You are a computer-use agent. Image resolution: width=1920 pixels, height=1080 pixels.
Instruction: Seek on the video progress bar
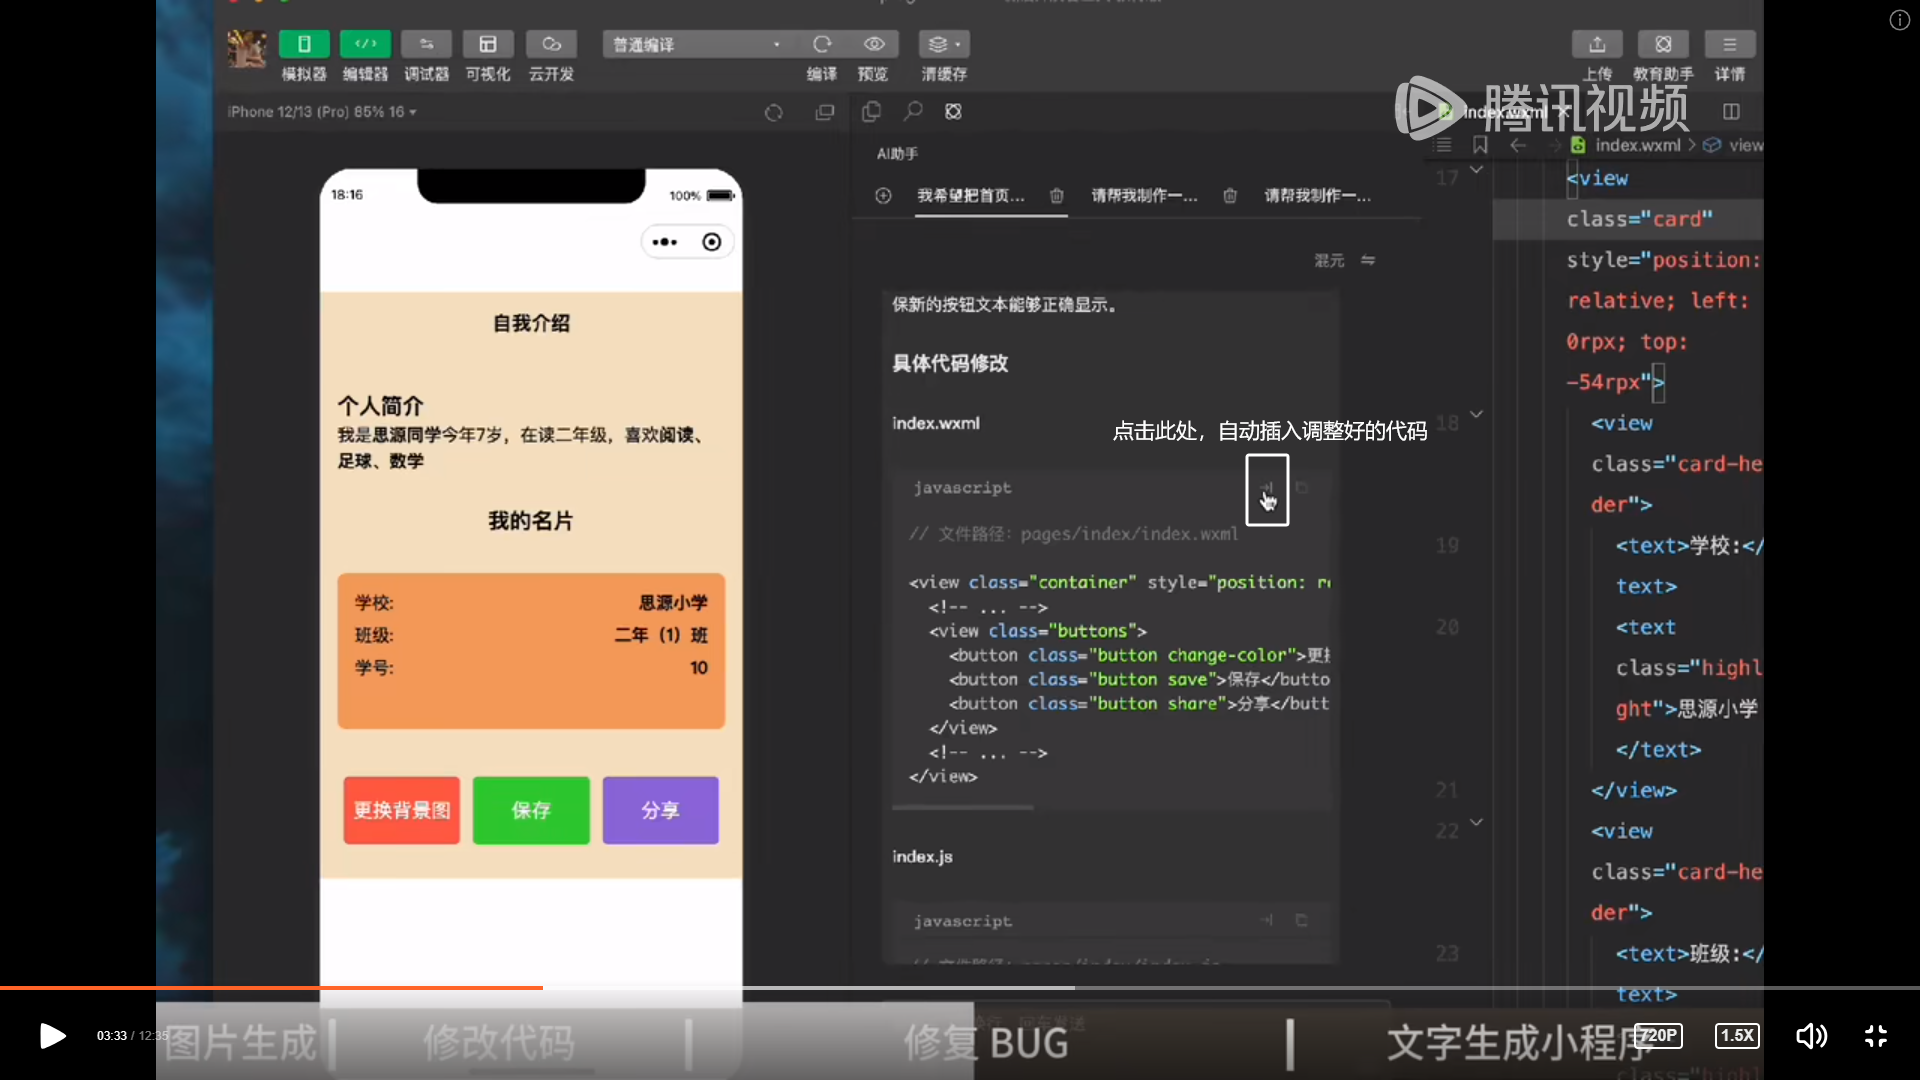tap(960, 988)
